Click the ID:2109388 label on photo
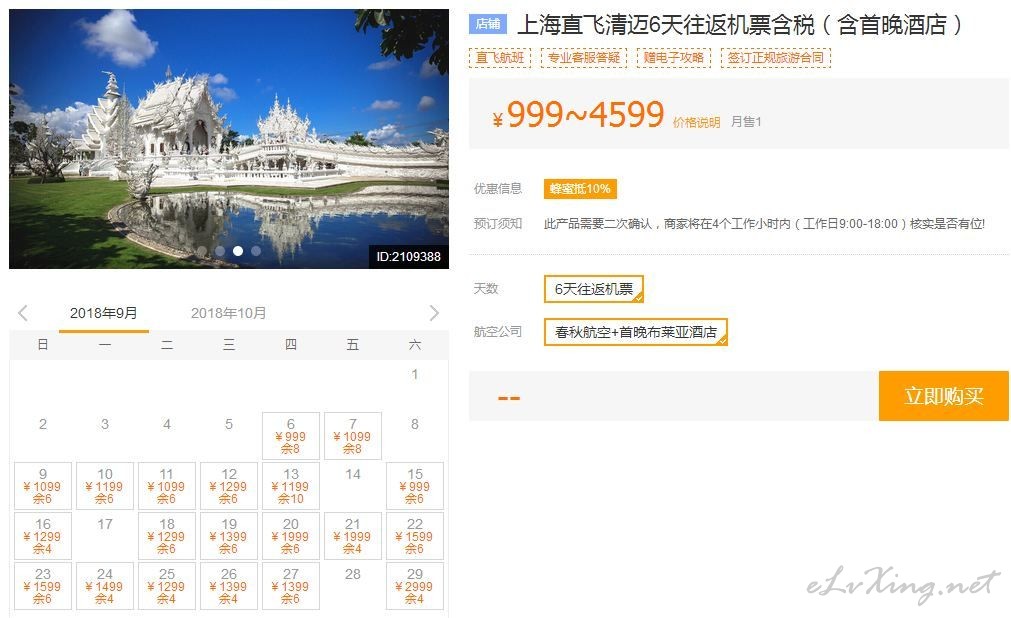Image resolution: width=1011 pixels, height=618 pixels. pyautogui.click(x=409, y=257)
